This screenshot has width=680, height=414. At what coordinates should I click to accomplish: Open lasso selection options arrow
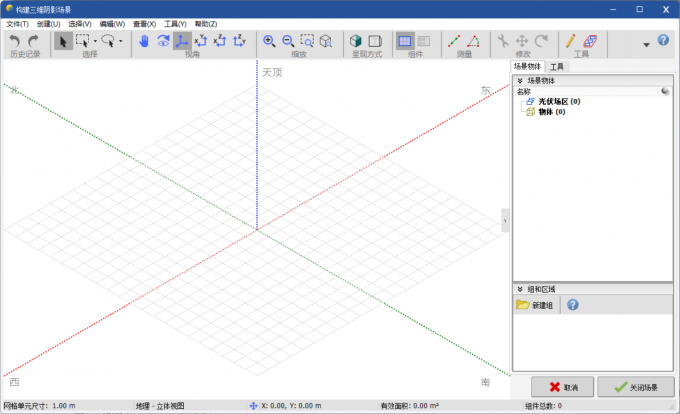click(121, 42)
